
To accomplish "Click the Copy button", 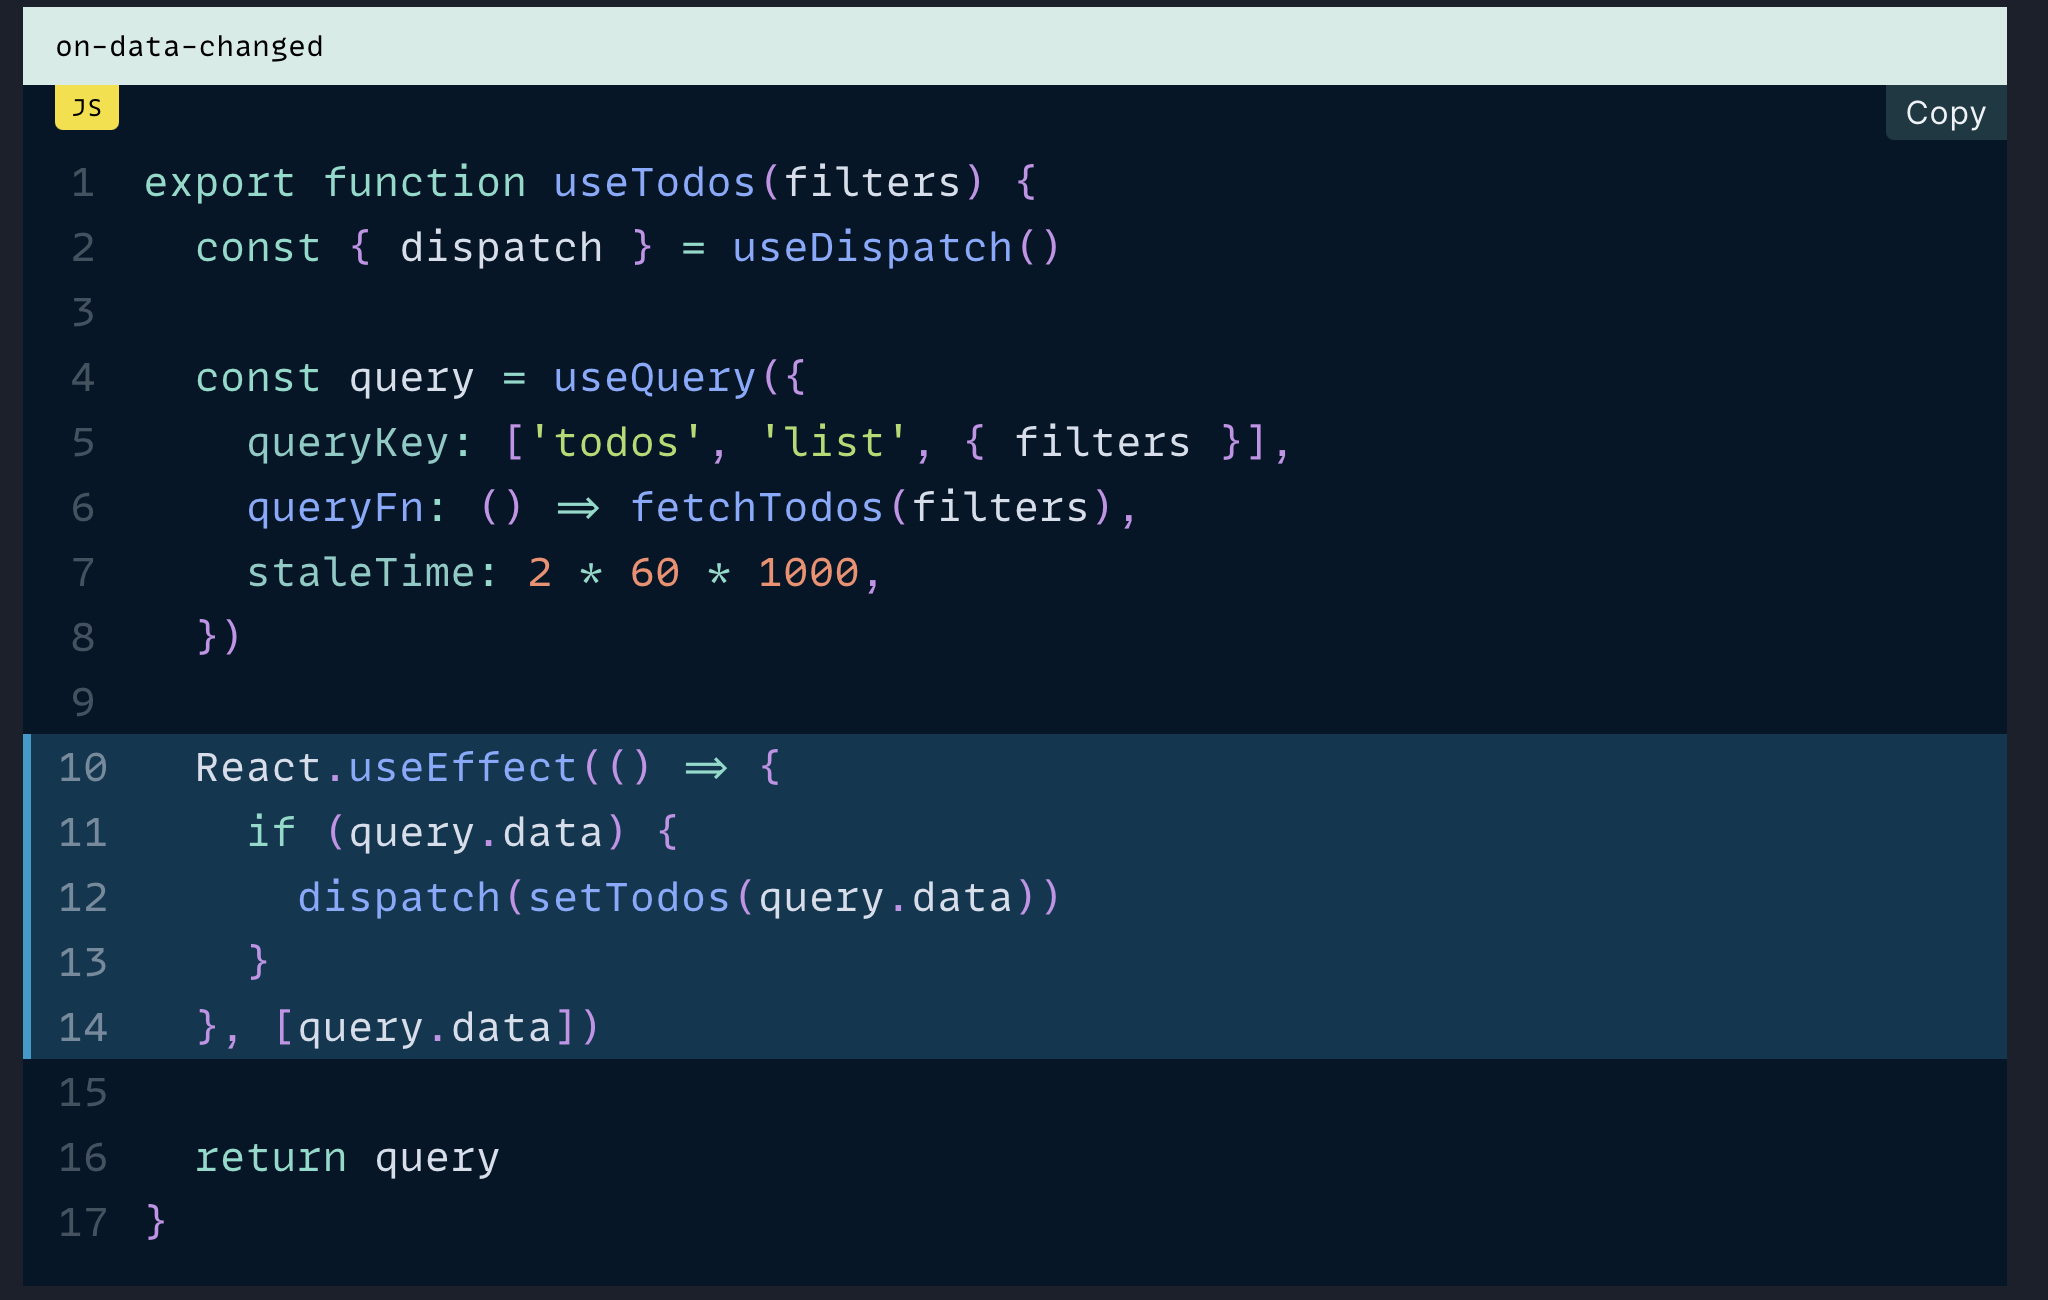I will click(1944, 113).
